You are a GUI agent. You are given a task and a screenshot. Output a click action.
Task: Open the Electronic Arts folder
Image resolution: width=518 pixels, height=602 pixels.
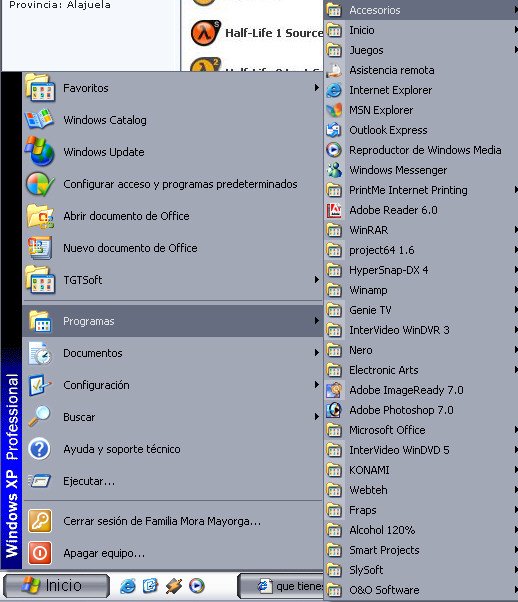421,370
